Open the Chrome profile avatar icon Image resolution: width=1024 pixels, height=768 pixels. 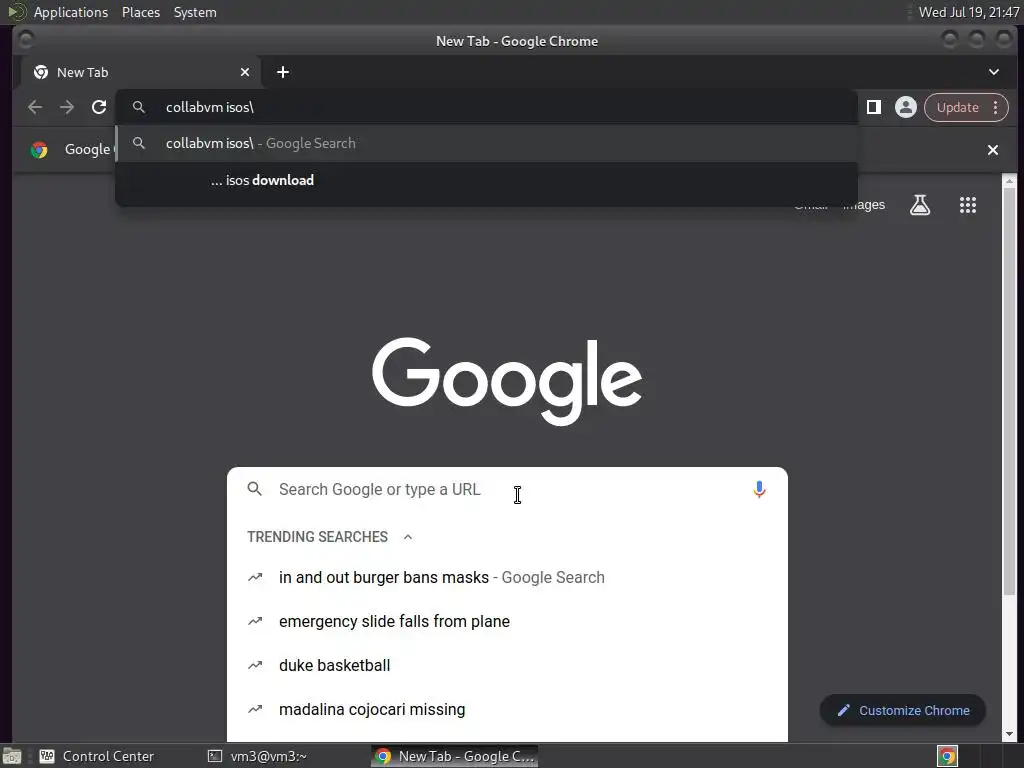(906, 107)
